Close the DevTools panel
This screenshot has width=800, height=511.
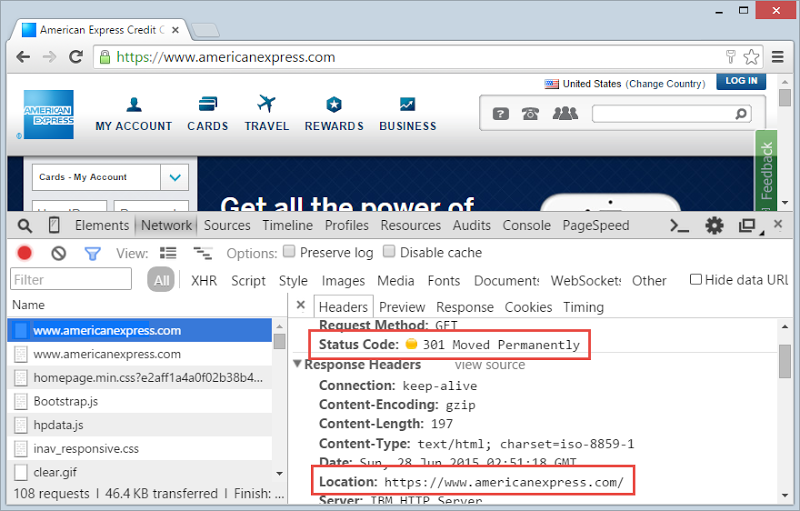778,224
